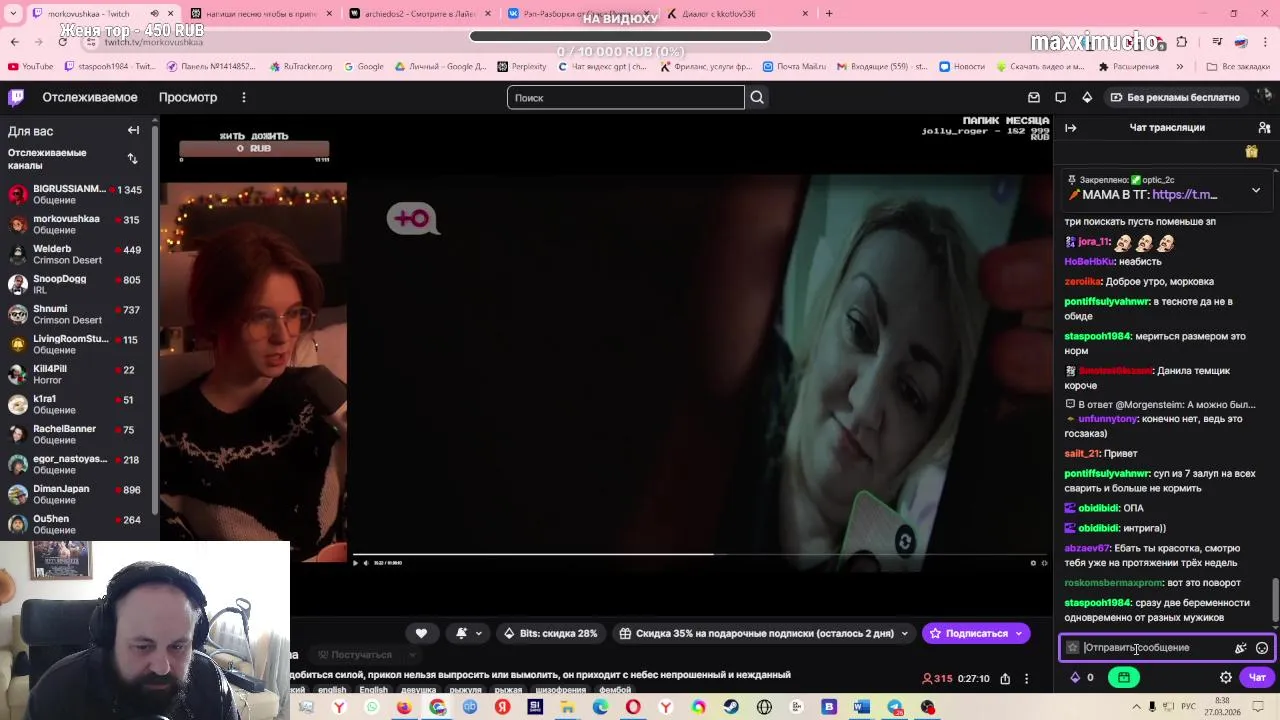The height and width of the screenshot is (720, 1280).
Task: Expand the pinned message chevron in chat
Action: point(1256,190)
